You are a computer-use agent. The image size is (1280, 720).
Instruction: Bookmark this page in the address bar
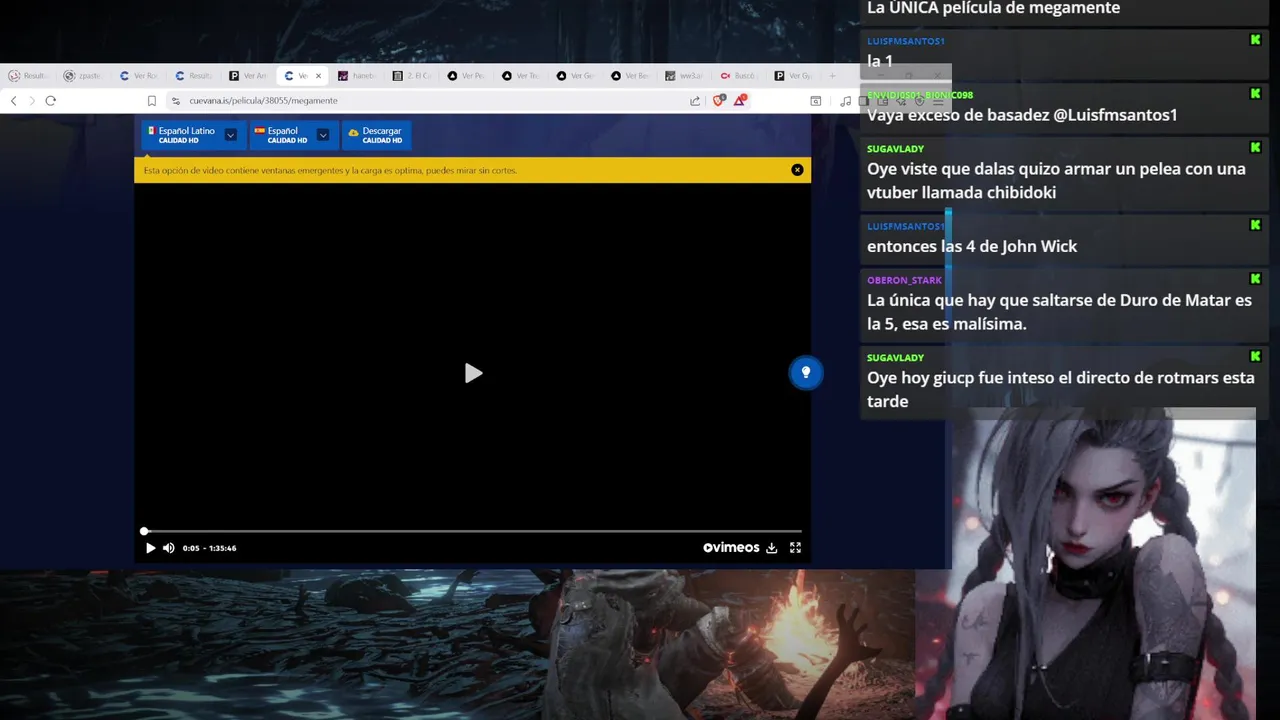pyautogui.click(x=152, y=100)
